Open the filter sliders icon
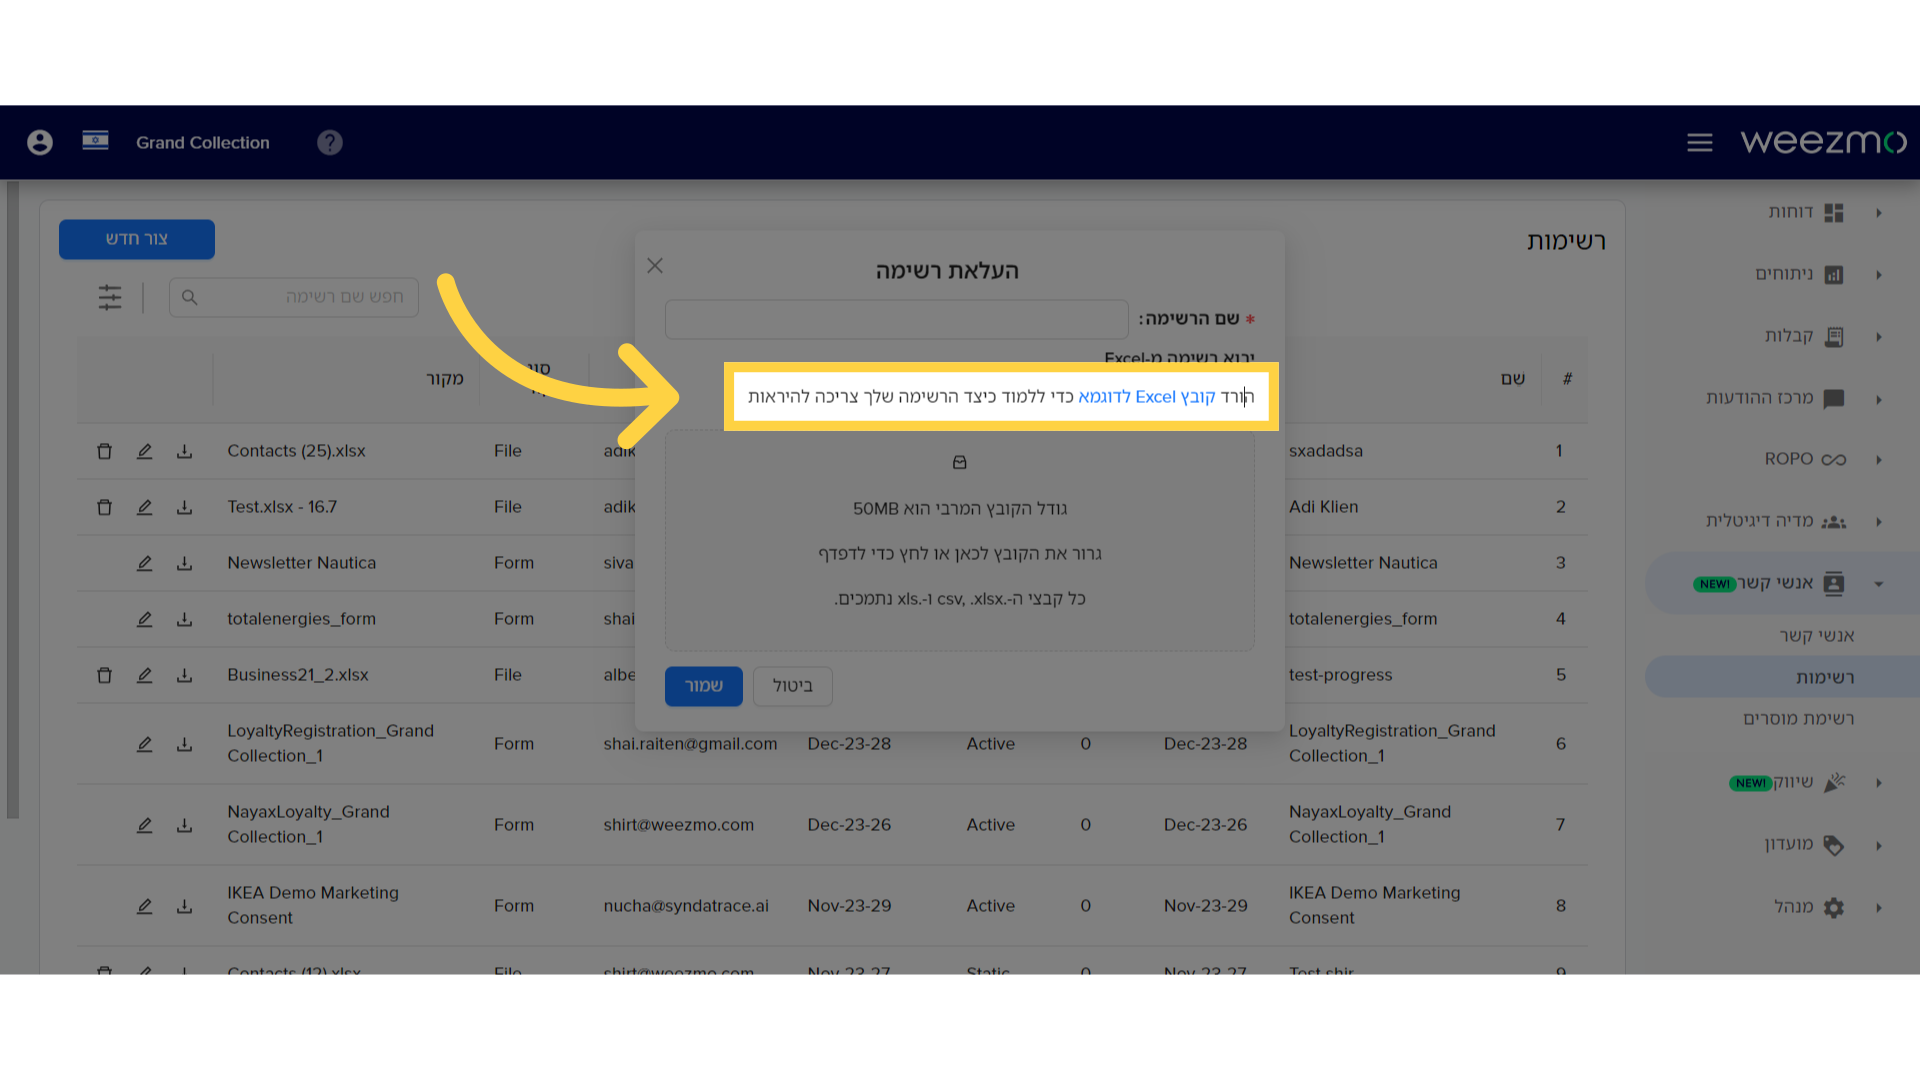This screenshot has width=1920, height=1080. pyautogui.click(x=110, y=297)
